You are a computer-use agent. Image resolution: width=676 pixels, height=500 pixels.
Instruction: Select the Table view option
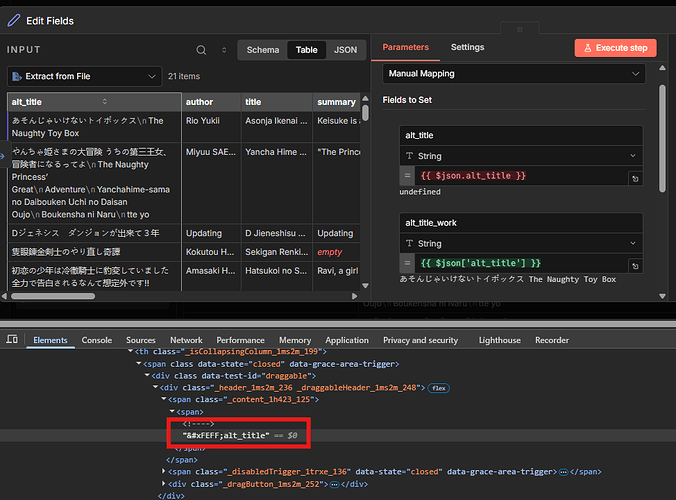pos(306,49)
